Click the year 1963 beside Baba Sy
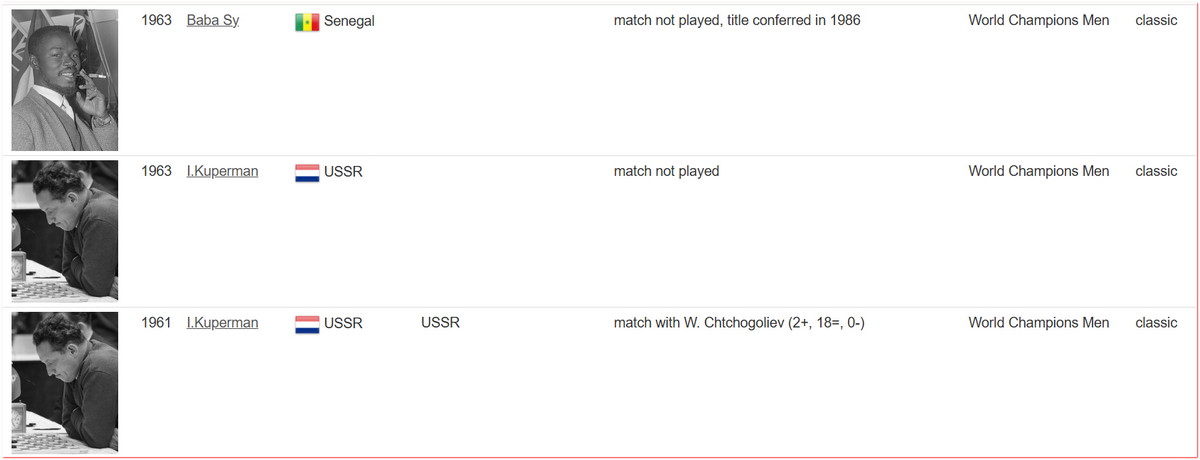 [x=157, y=20]
